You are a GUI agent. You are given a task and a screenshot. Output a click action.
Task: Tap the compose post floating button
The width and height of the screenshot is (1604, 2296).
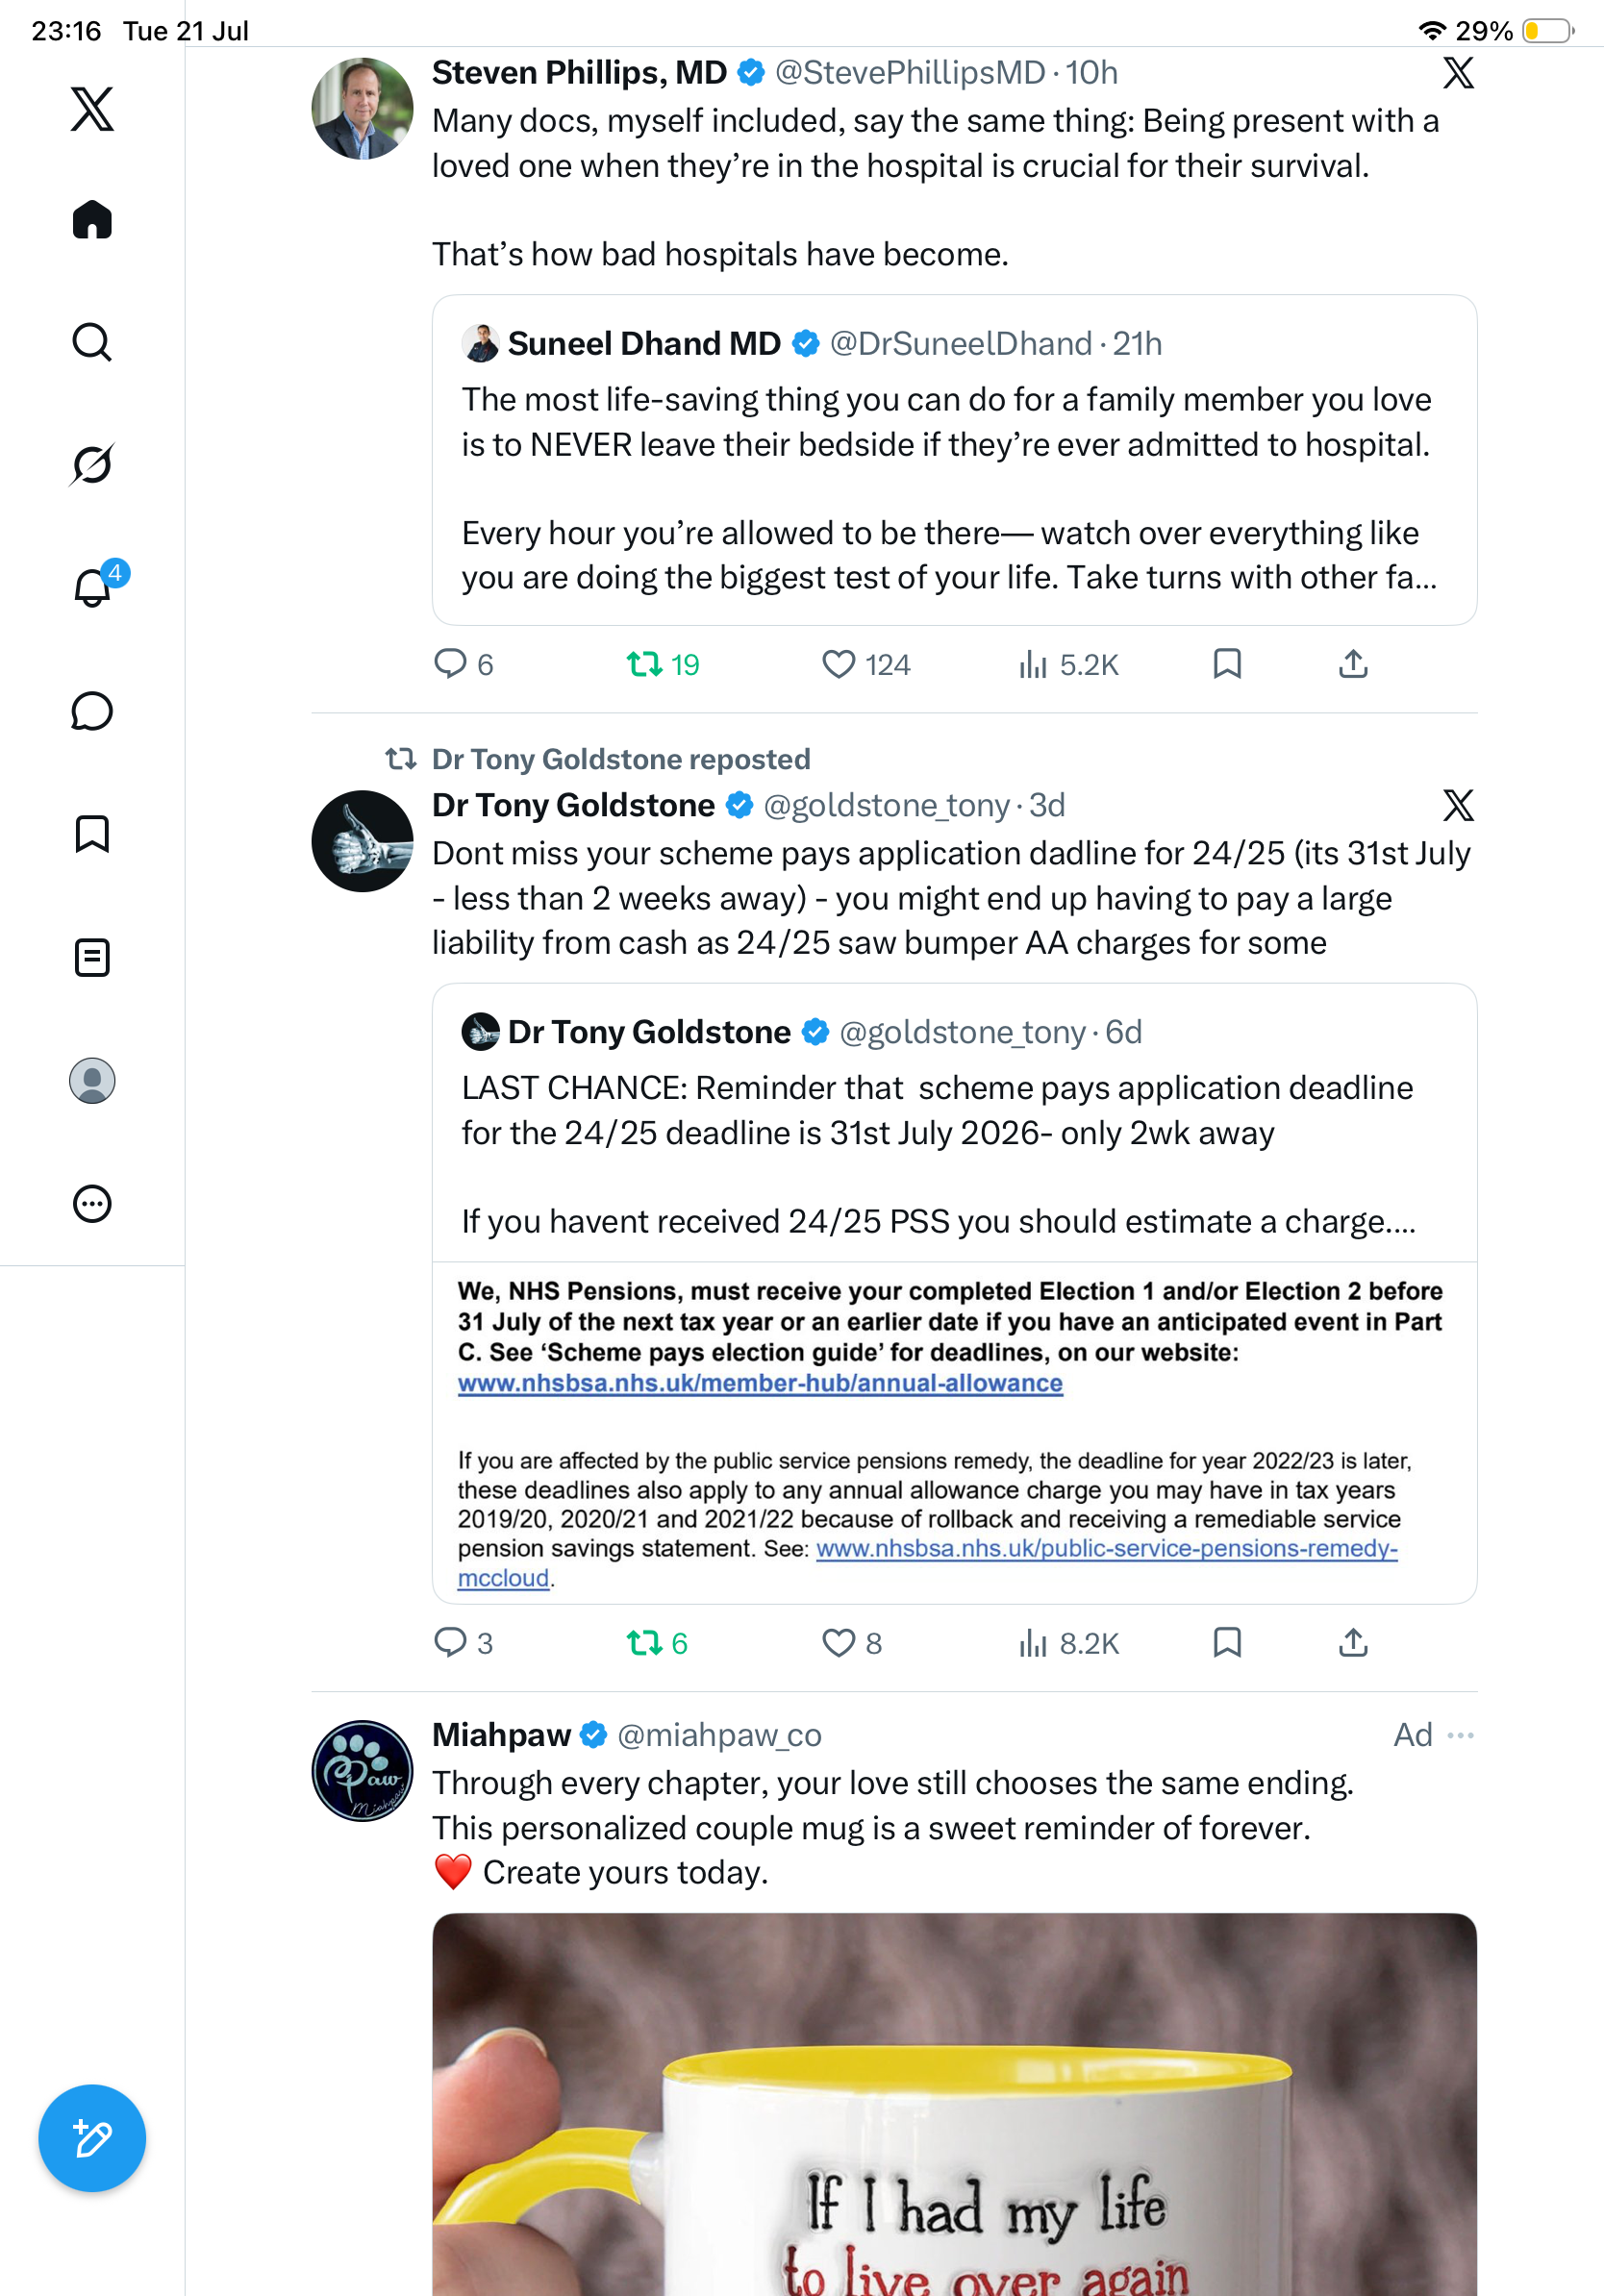tap(92, 2138)
